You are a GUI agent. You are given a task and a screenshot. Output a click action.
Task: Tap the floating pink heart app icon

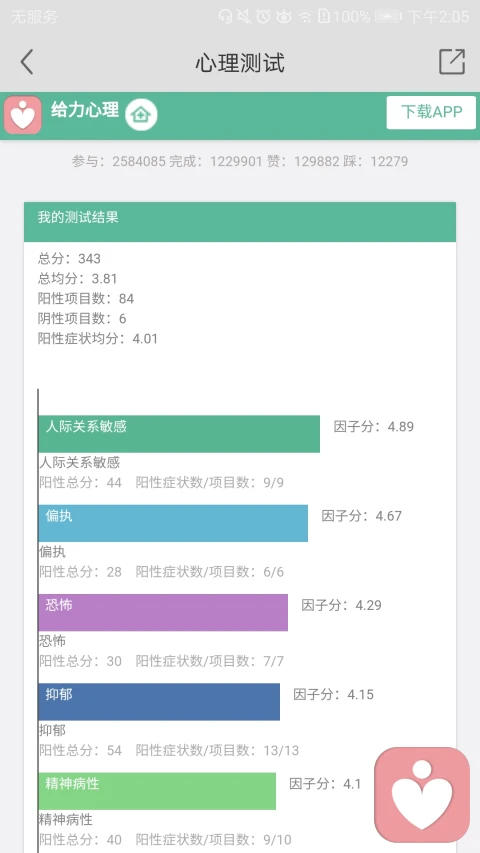422,795
